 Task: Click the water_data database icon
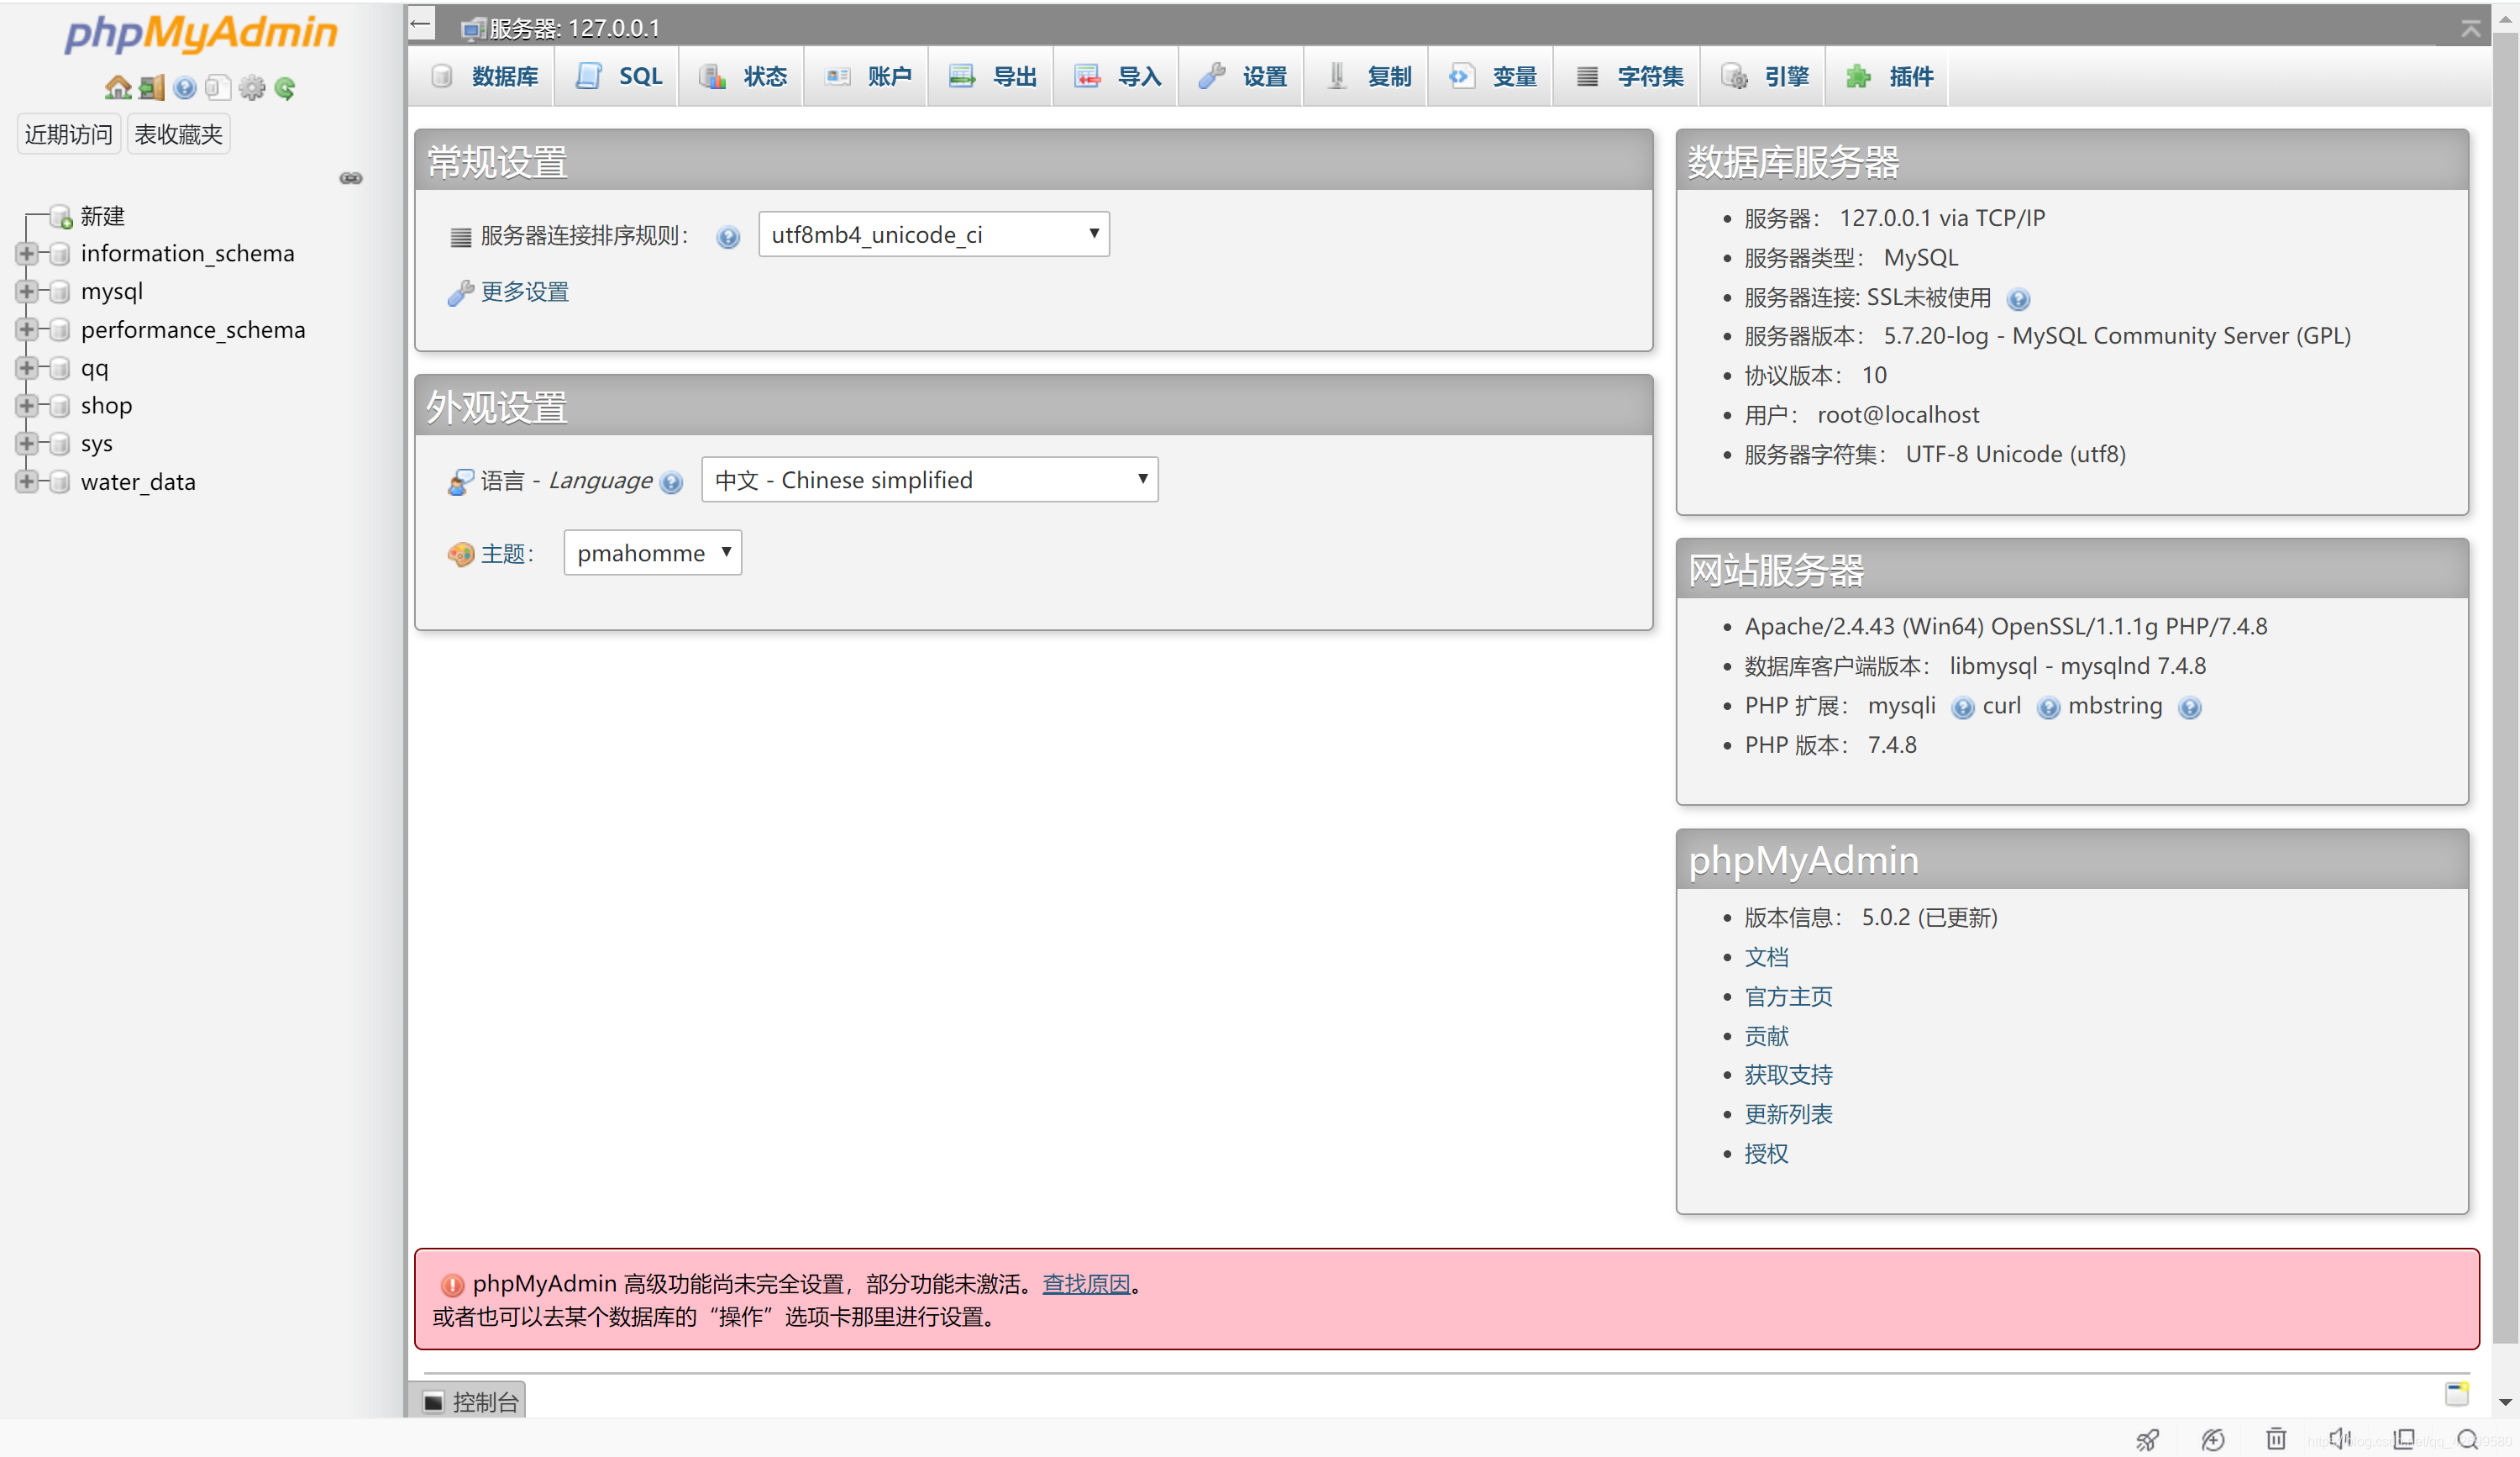[60, 482]
